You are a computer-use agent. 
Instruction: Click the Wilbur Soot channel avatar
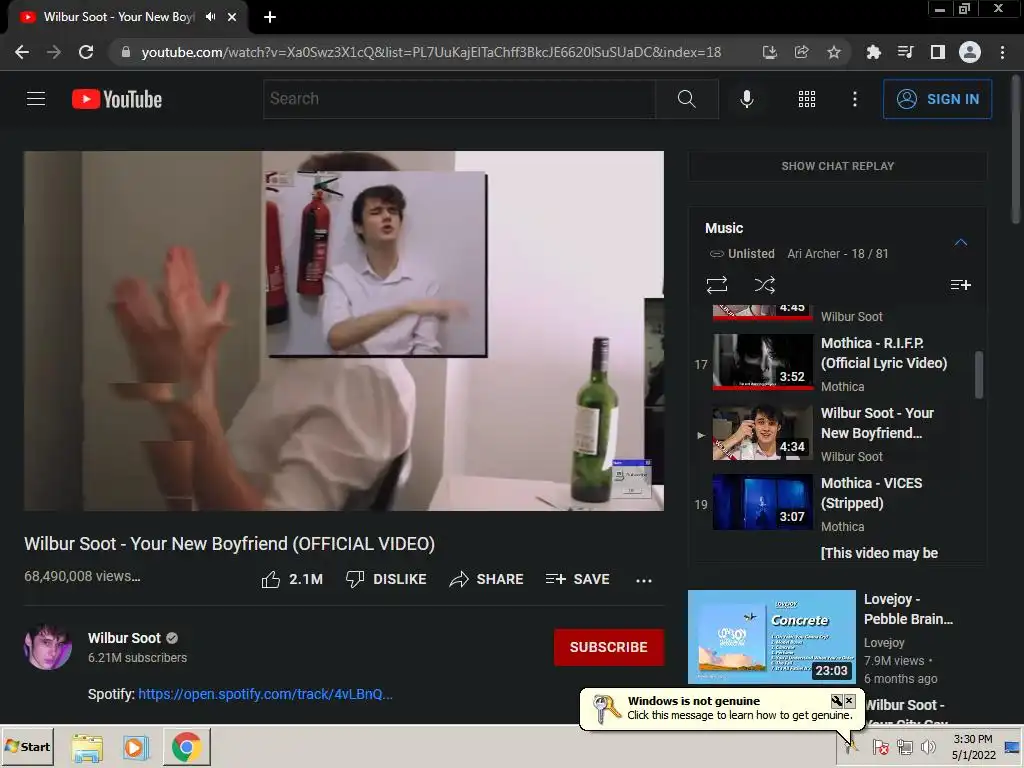pos(48,647)
